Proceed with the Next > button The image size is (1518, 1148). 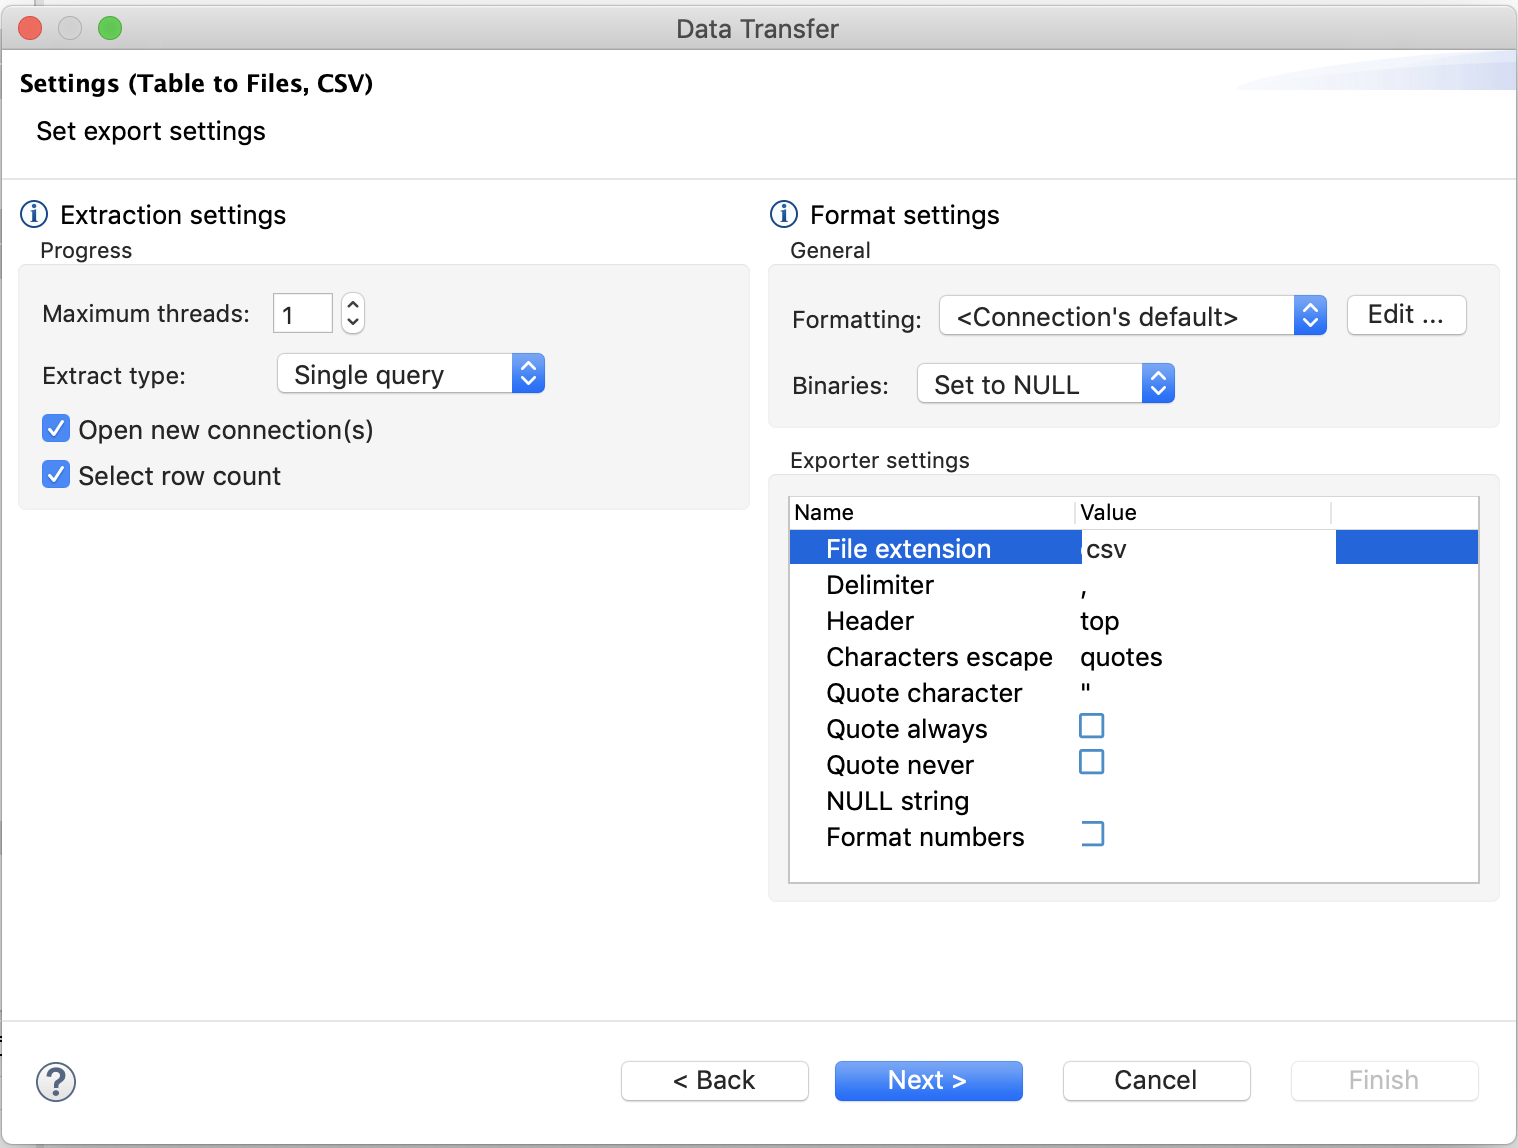[x=928, y=1080]
